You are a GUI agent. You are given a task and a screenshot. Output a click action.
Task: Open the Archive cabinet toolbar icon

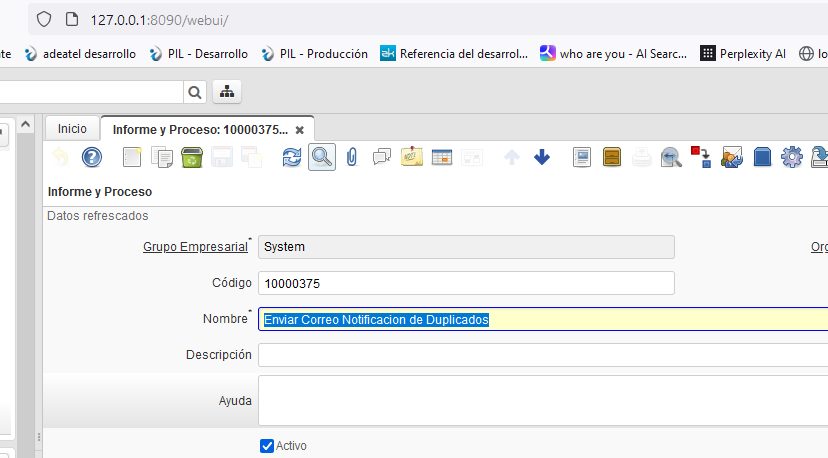(612, 157)
